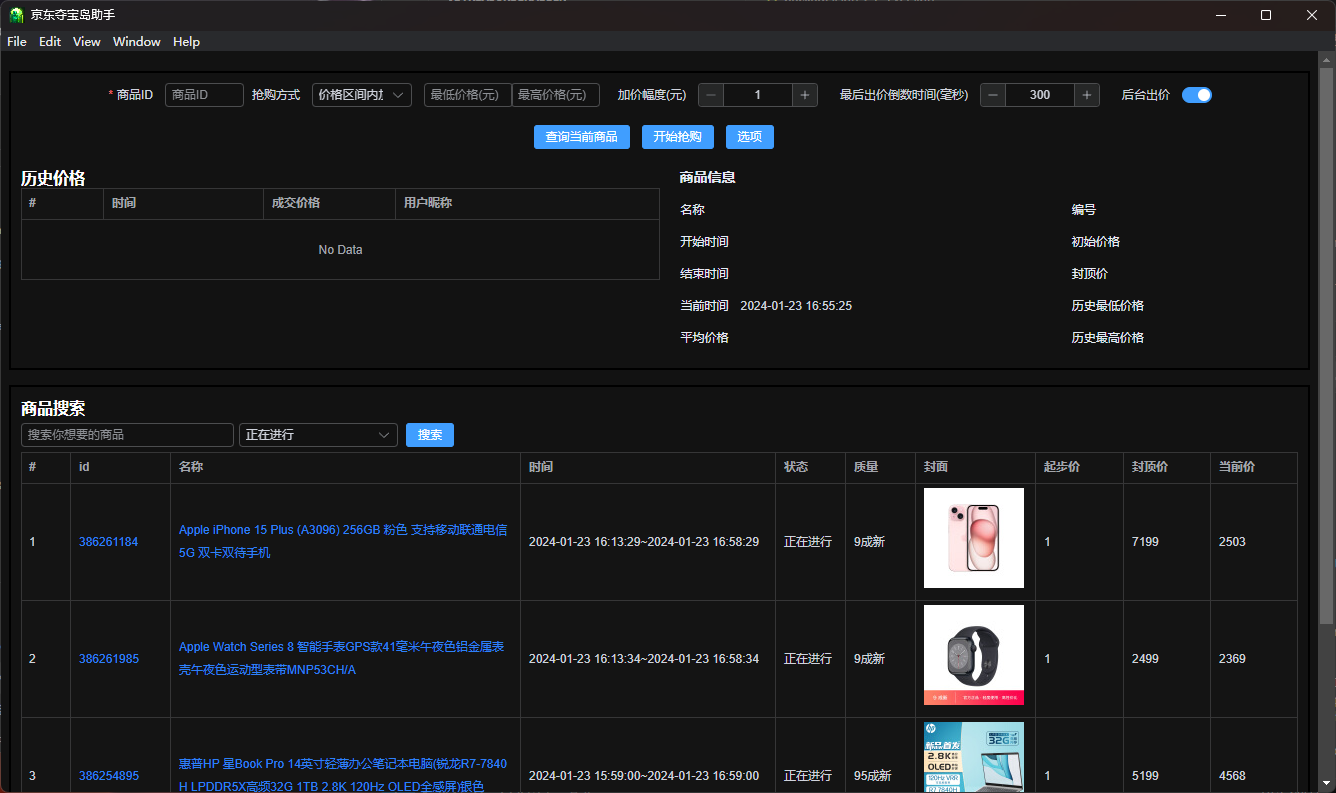Open the Apple iPhone 15 Plus product link
The image size is (1336, 793).
tap(343, 541)
